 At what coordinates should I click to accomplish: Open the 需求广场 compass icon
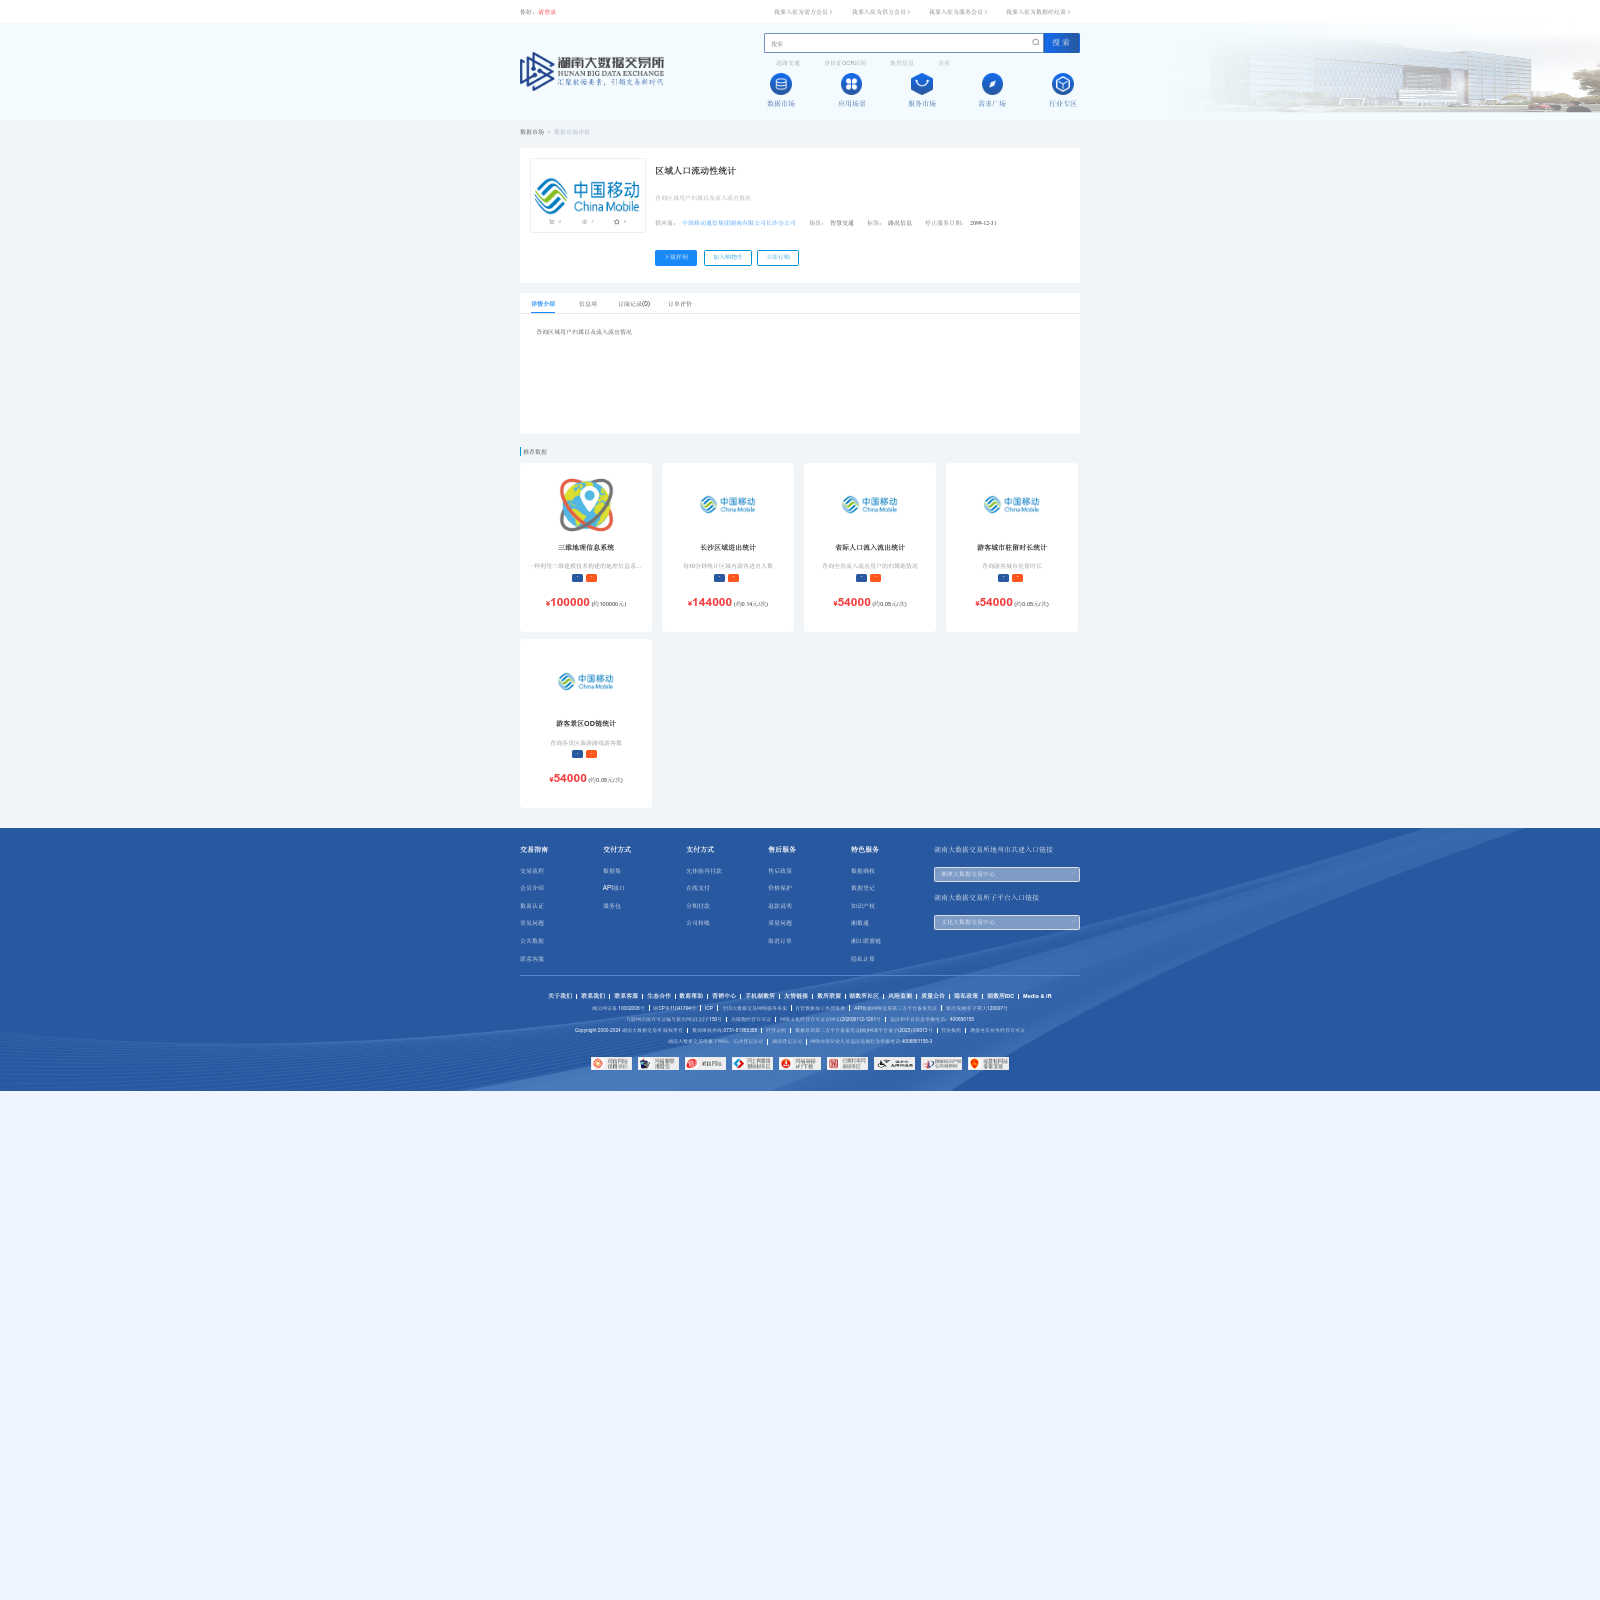[x=992, y=84]
